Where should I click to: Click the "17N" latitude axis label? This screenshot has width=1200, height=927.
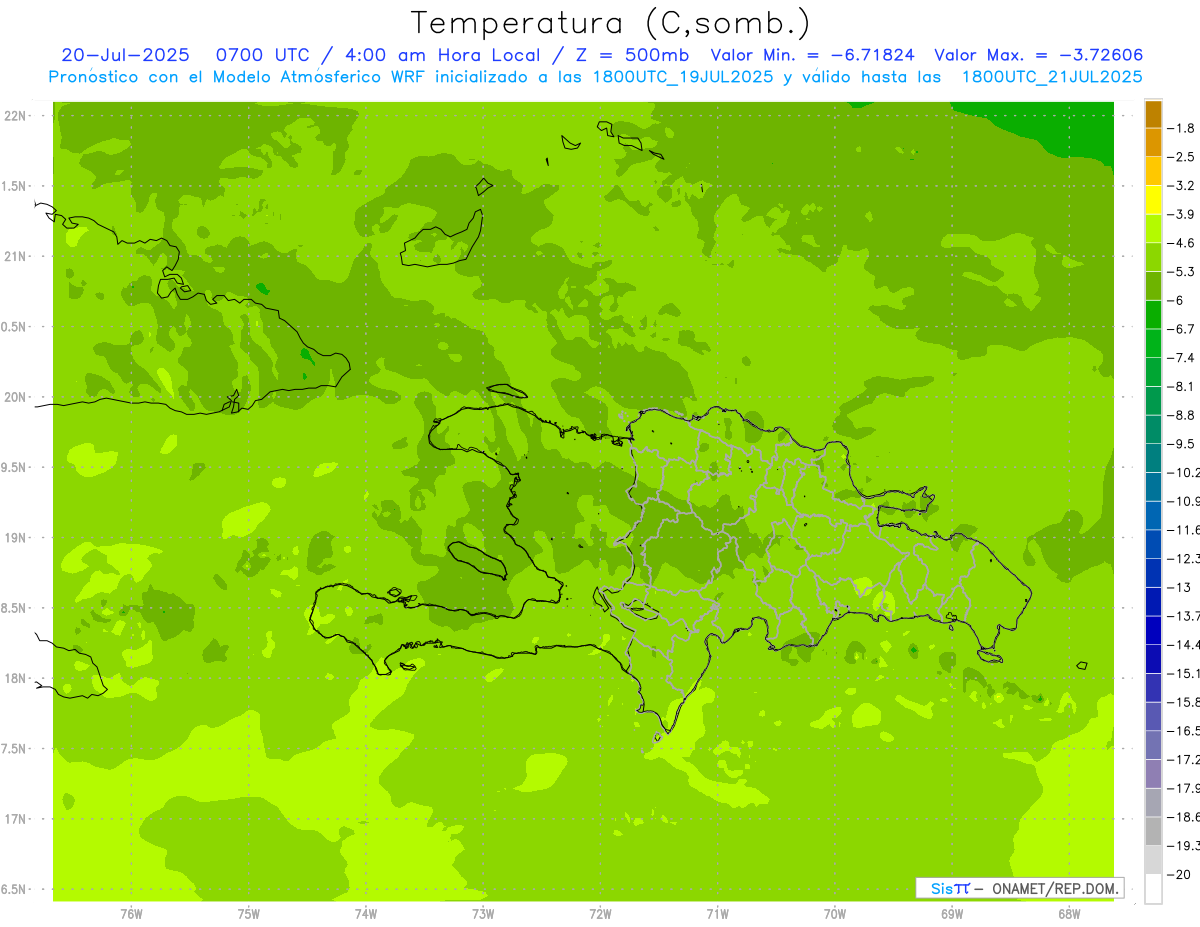pos(15,819)
